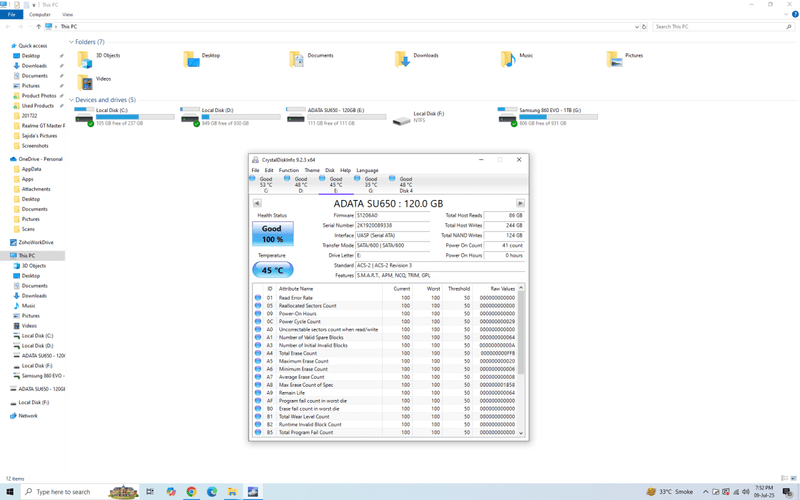Collapse the Quick access tree node
The width and height of the screenshot is (800, 500).
coord(7,46)
